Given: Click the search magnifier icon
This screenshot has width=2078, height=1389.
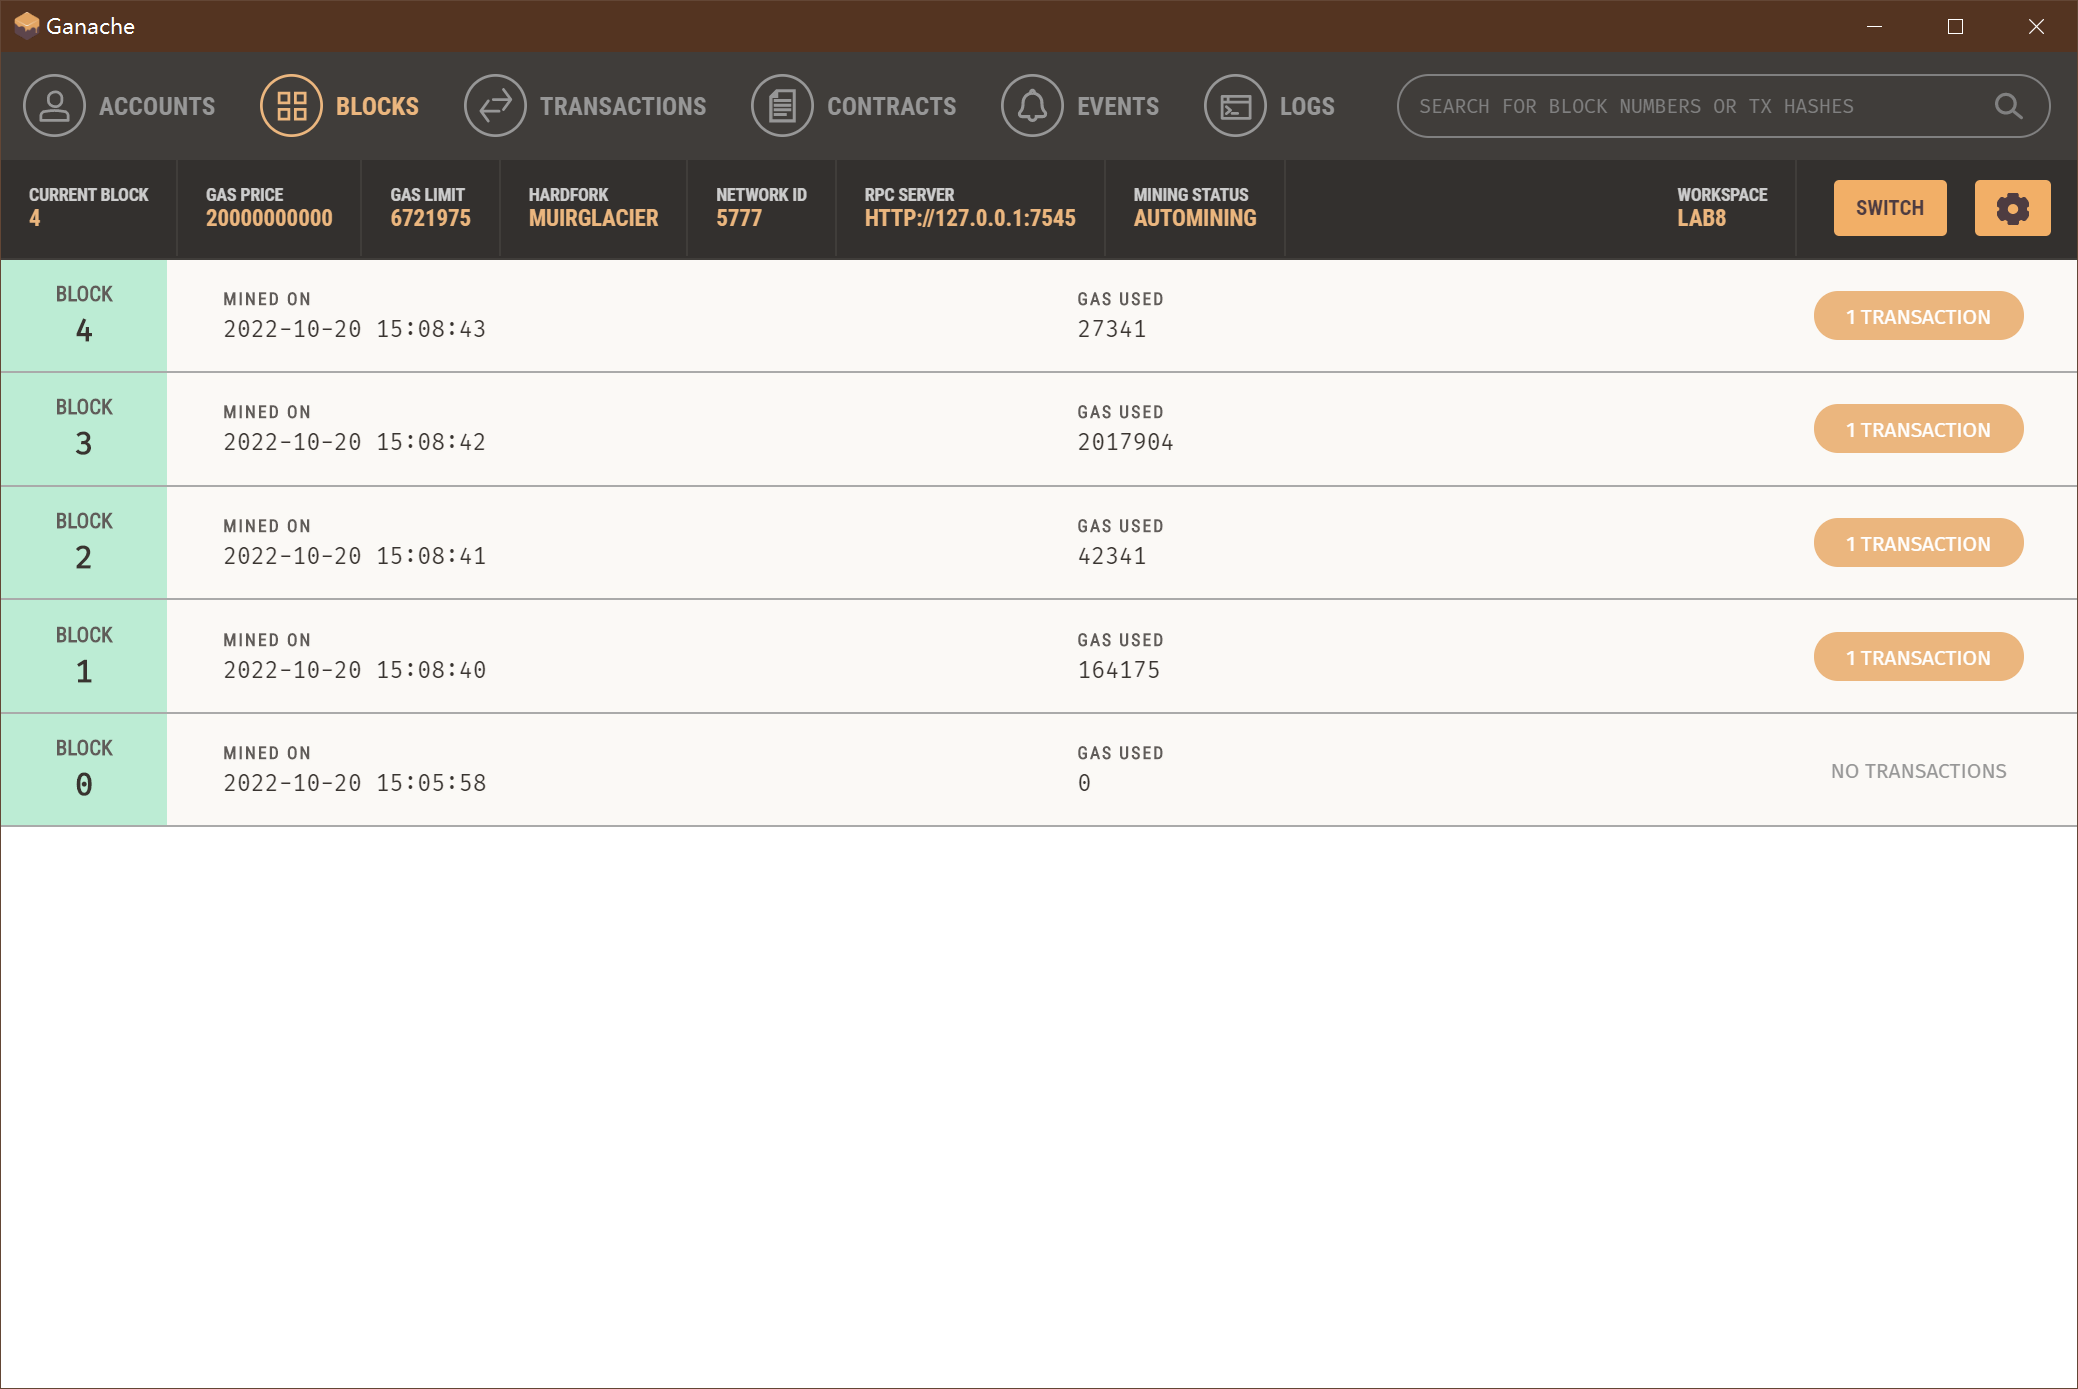Looking at the screenshot, I should (2008, 106).
